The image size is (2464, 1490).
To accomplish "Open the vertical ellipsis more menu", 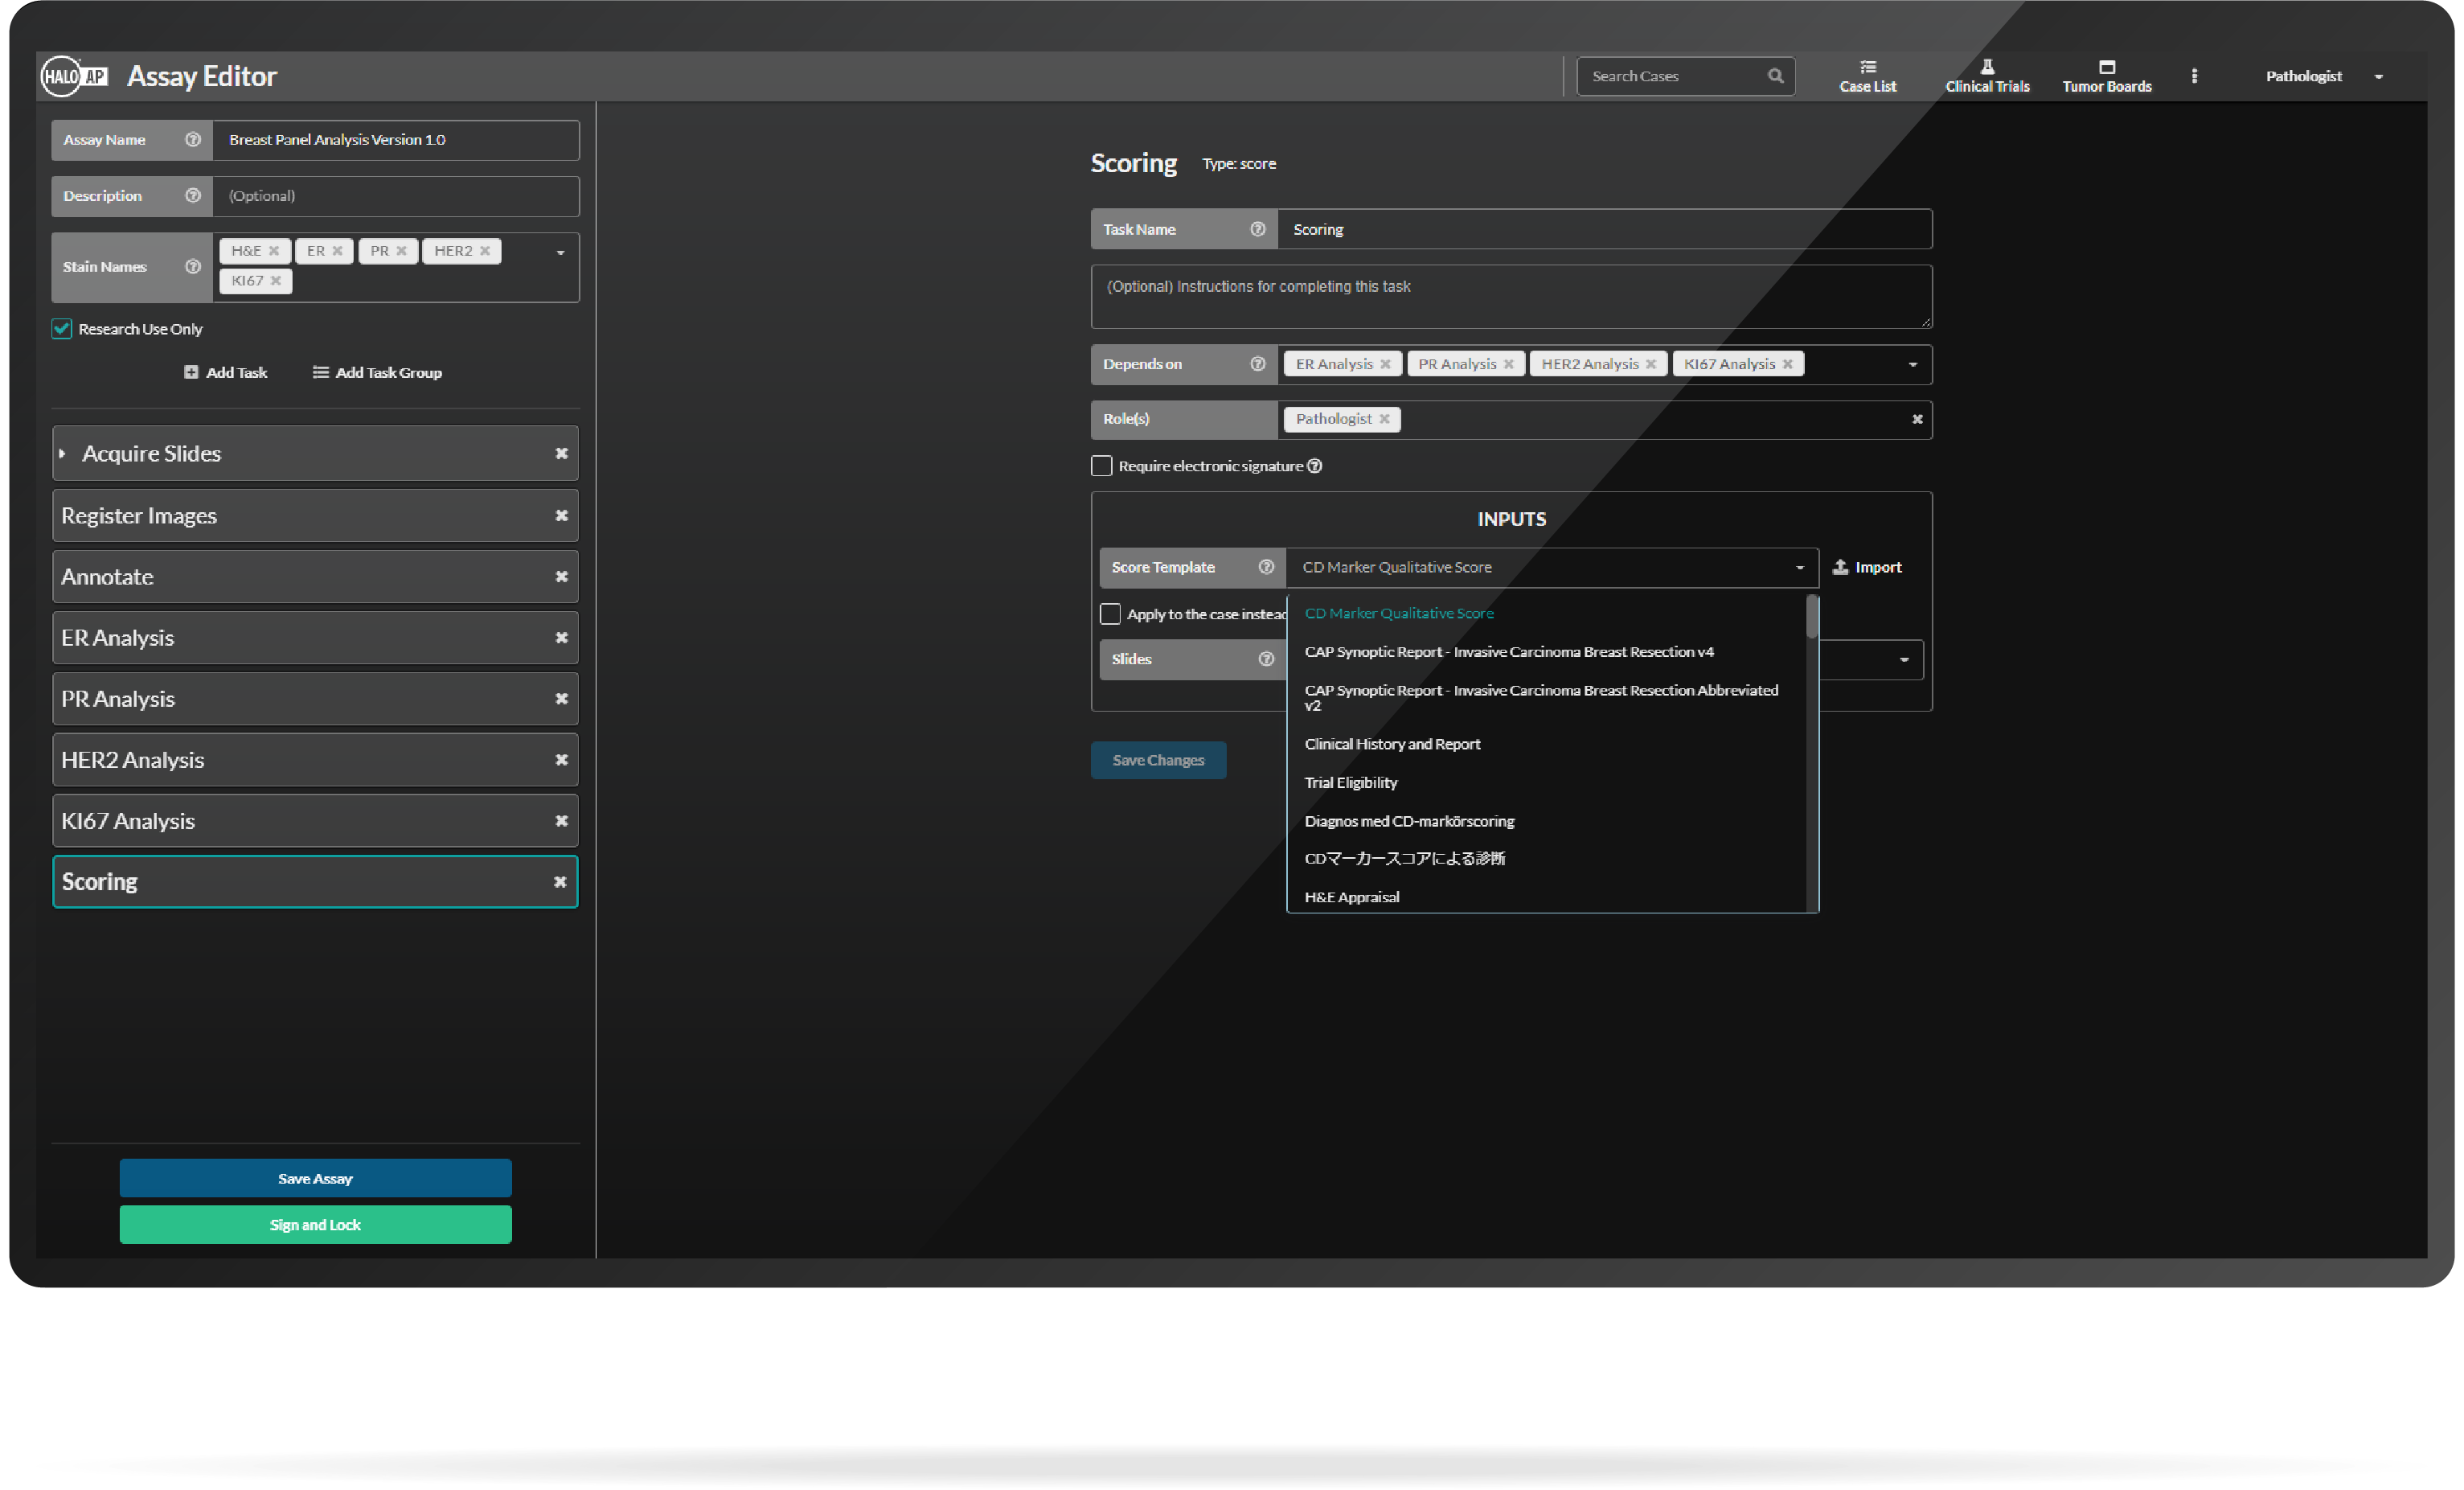I will click(x=2194, y=76).
